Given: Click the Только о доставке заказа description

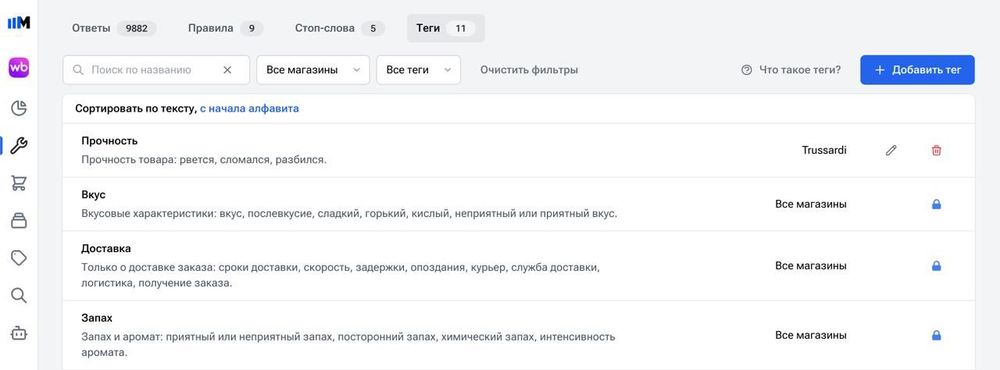Looking at the screenshot, I should click(x=341, y=275).
